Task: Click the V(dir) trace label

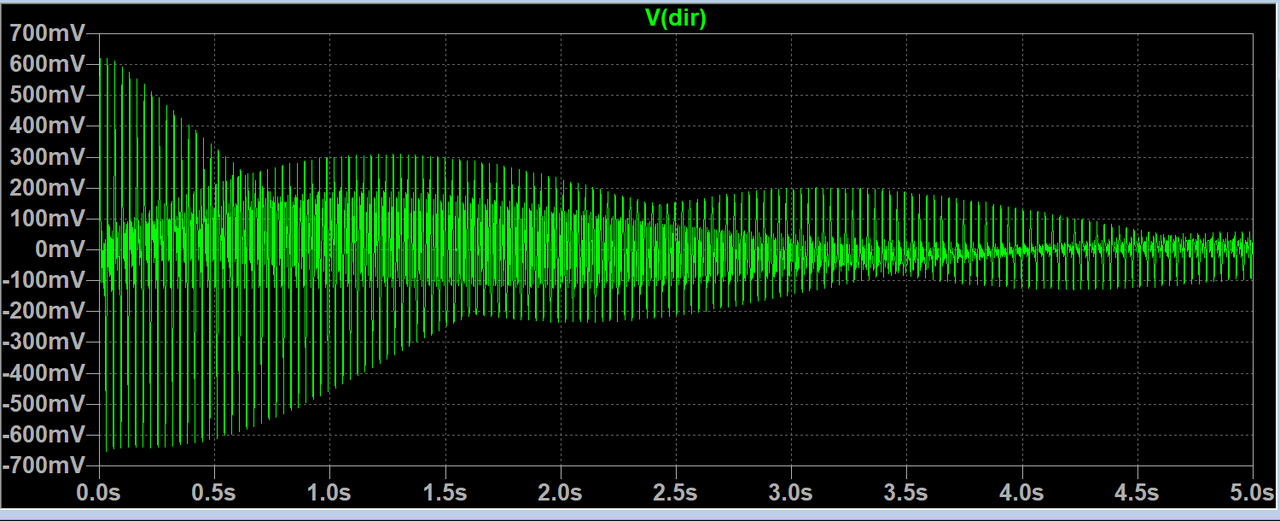Action: coord(676,18)
